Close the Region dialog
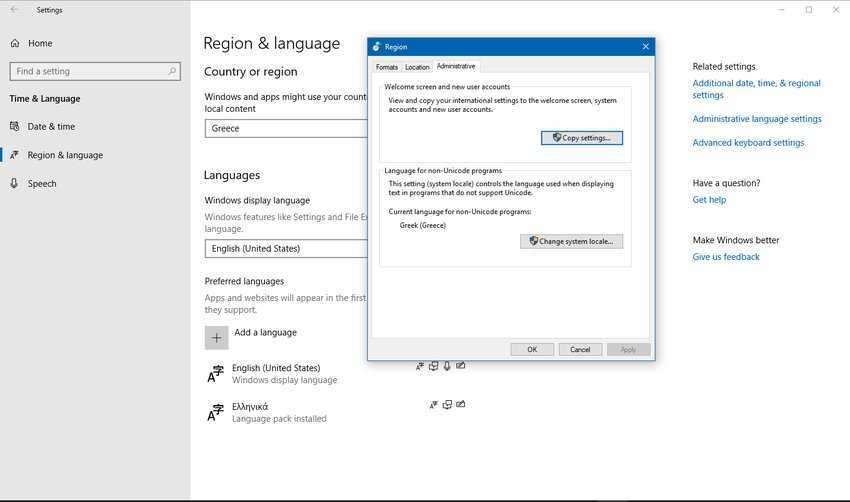Image resolution: width=850 pixels, height=502 pixels. (646, 47)
